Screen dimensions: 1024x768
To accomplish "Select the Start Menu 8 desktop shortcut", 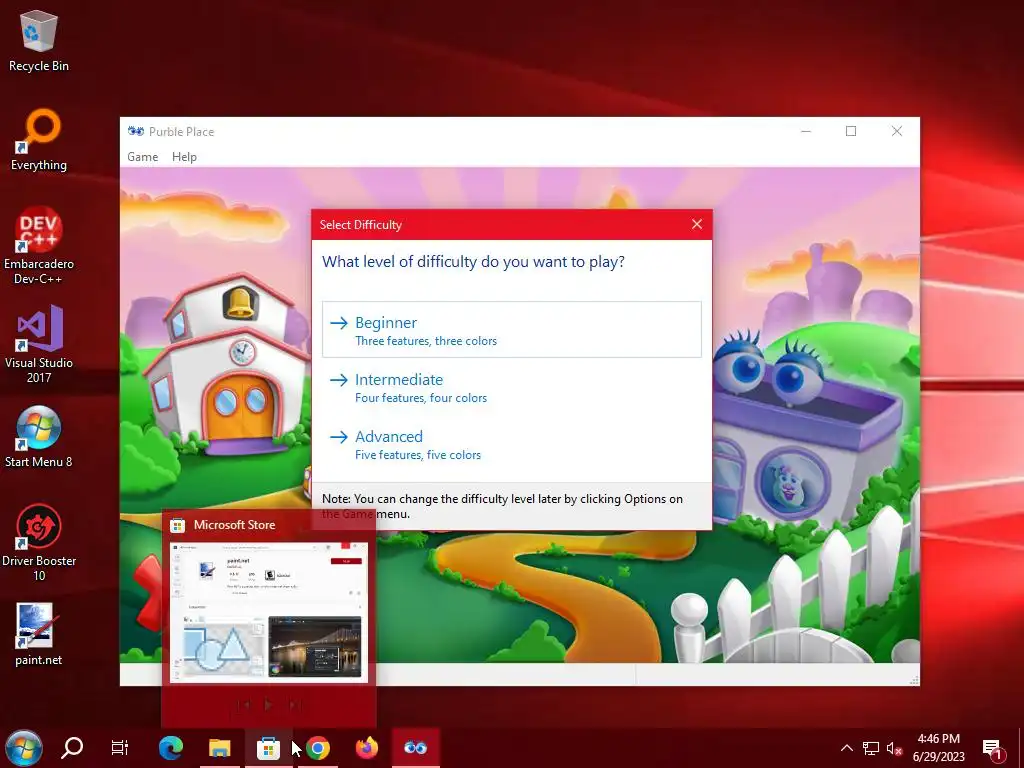I will click(39, 437).
